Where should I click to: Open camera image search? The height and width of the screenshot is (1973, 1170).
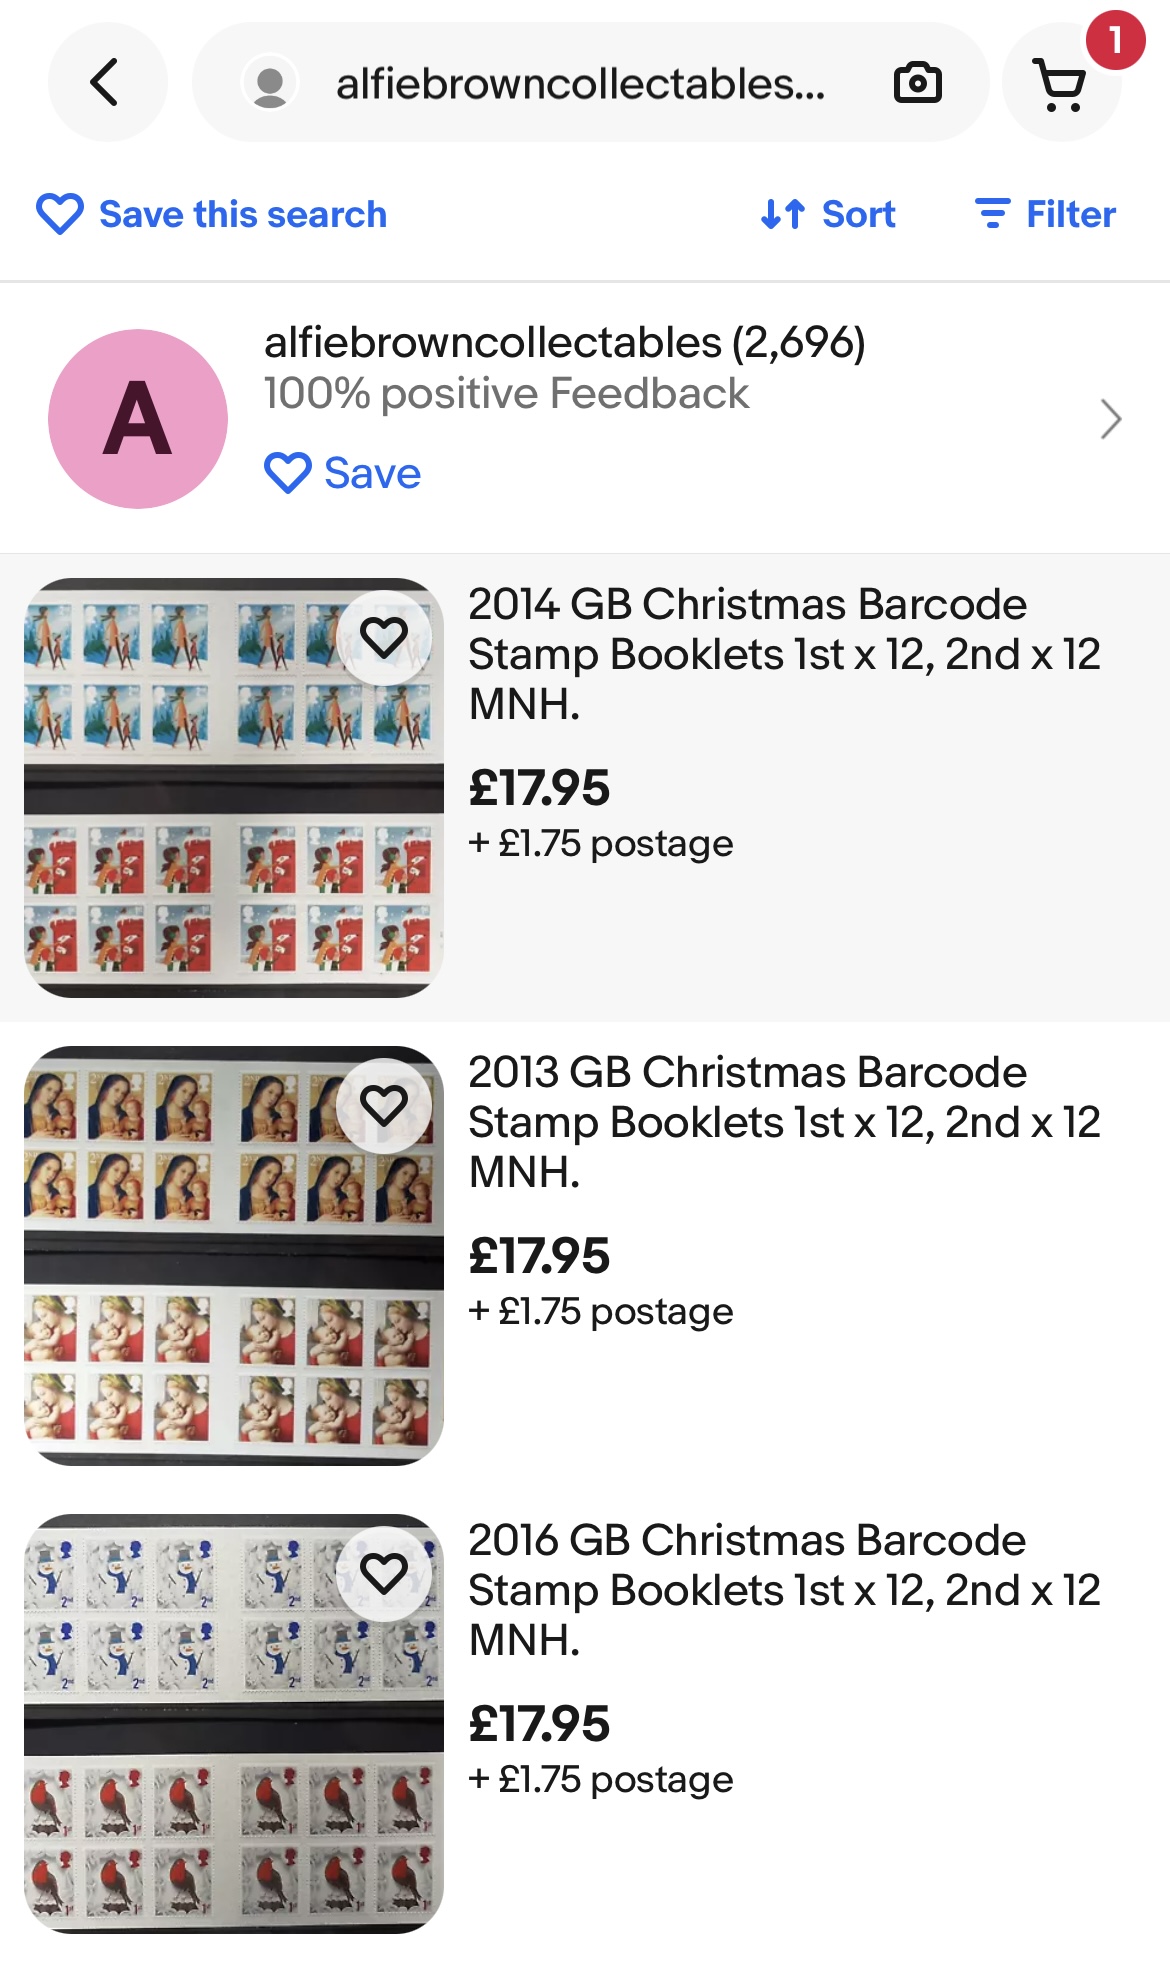click(917, 83)
